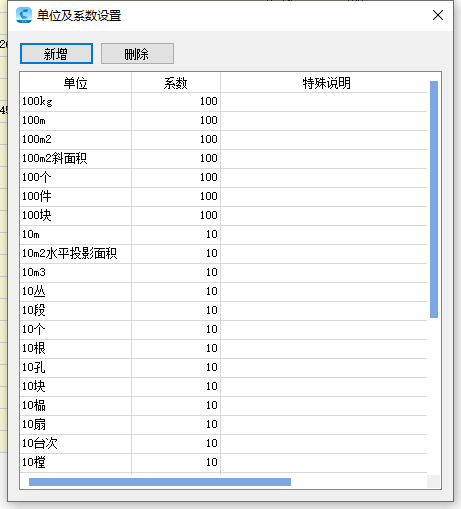Click the app icon in title bar
The image size is (461, 509).
(24, 15)
